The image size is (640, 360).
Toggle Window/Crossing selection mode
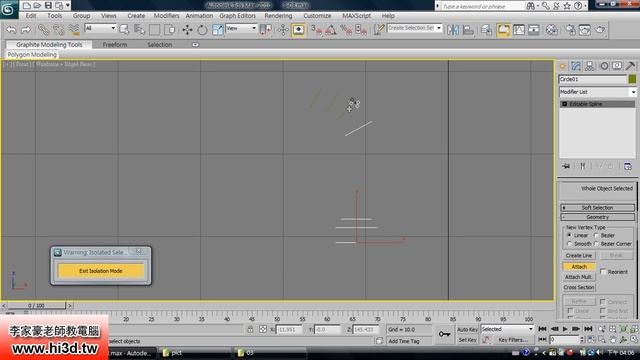[170, 30]
